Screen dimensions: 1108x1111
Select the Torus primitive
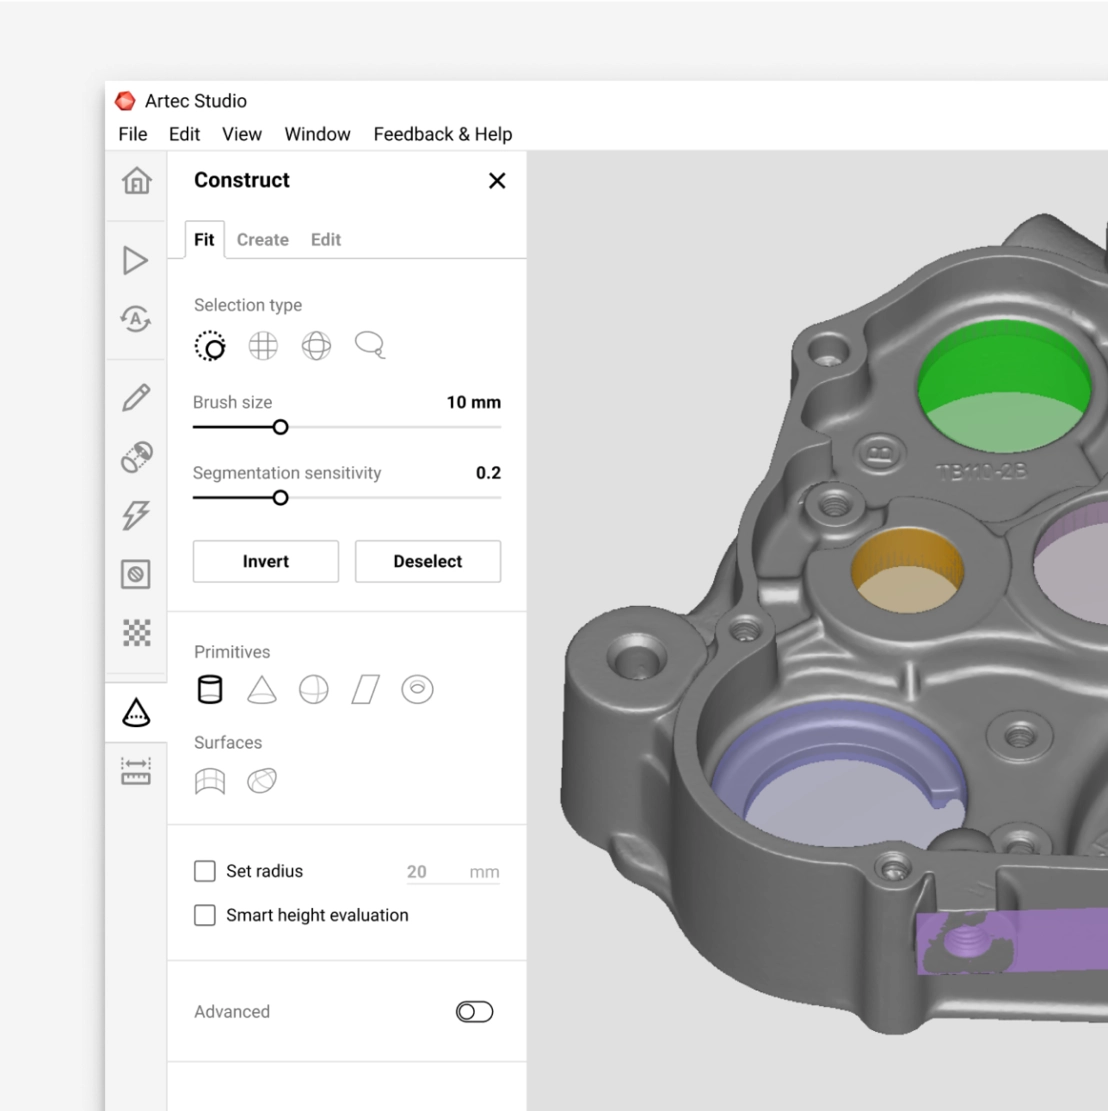[417, 690]
